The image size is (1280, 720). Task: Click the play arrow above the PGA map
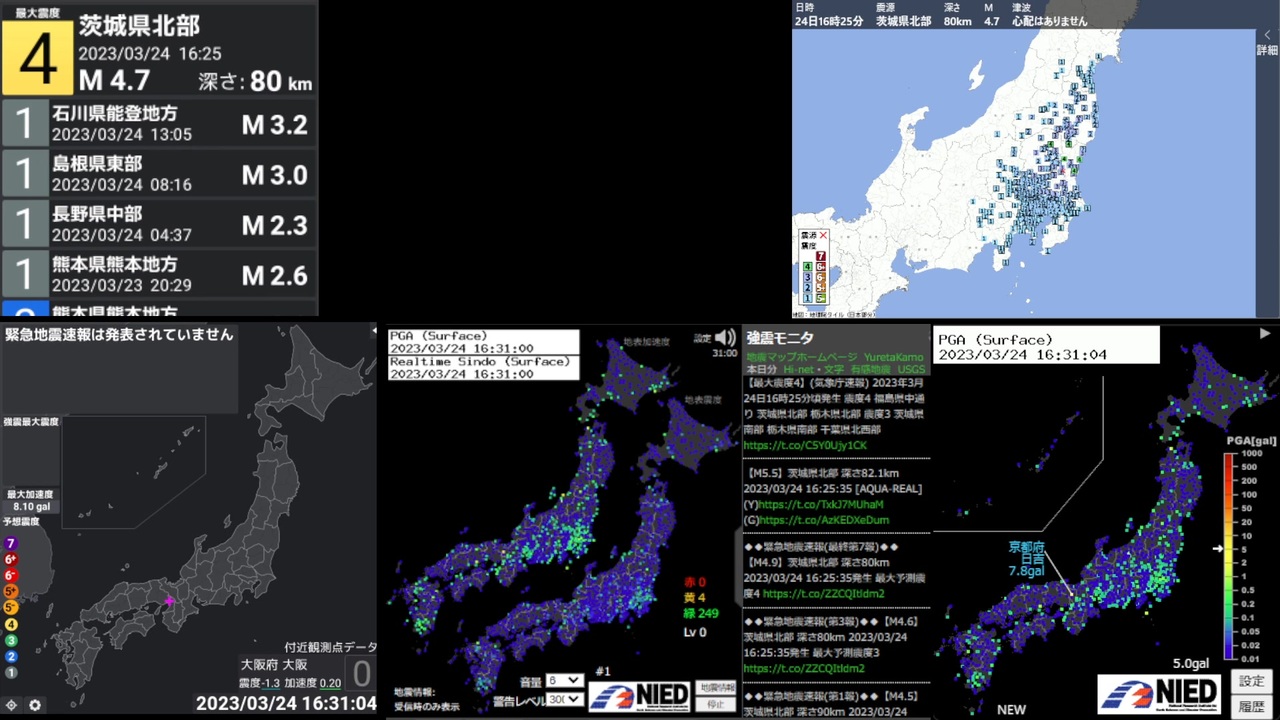pos(1265,334)
